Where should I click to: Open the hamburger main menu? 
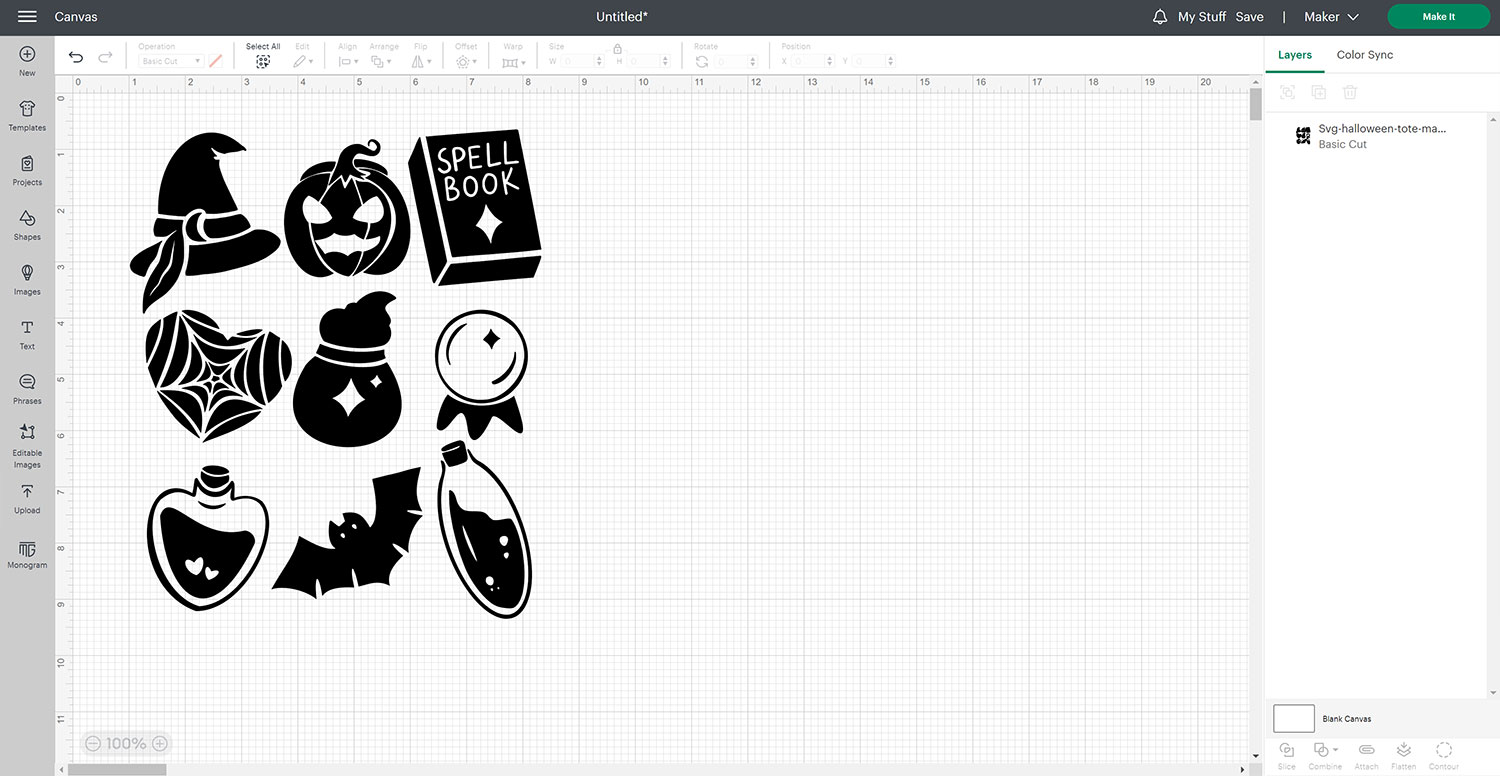(27, 17)
